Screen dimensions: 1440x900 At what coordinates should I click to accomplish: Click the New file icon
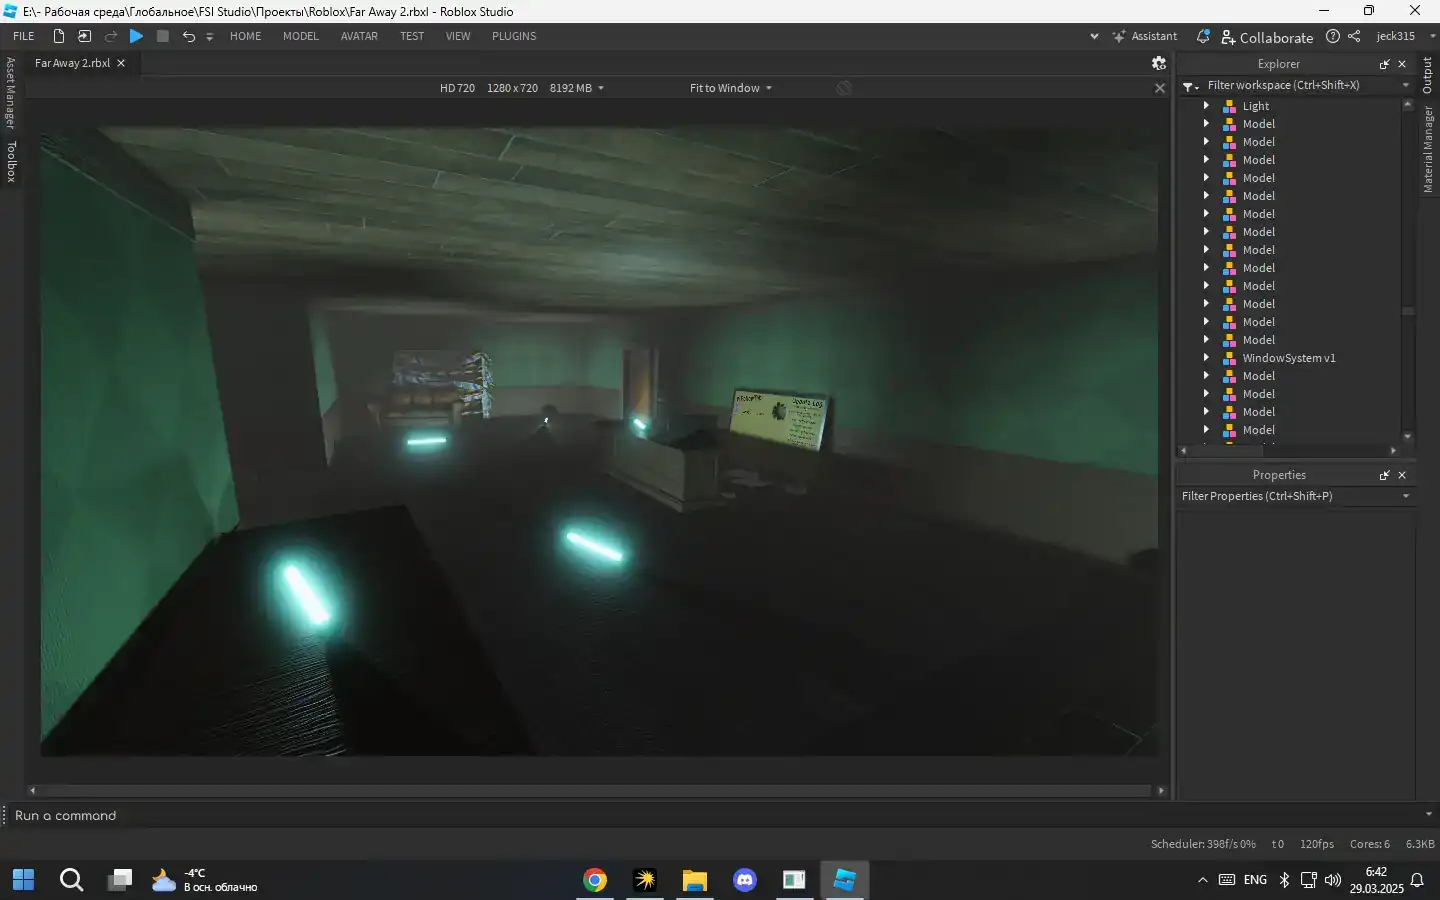[59, 36]
